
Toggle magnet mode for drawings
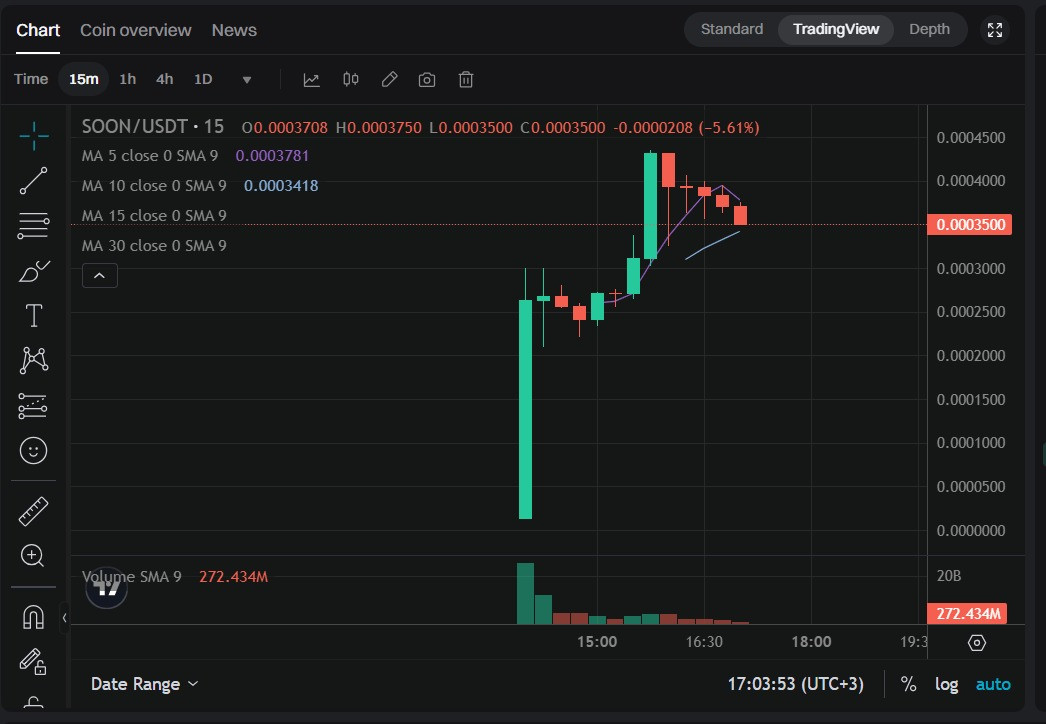(x=33, y=617)
